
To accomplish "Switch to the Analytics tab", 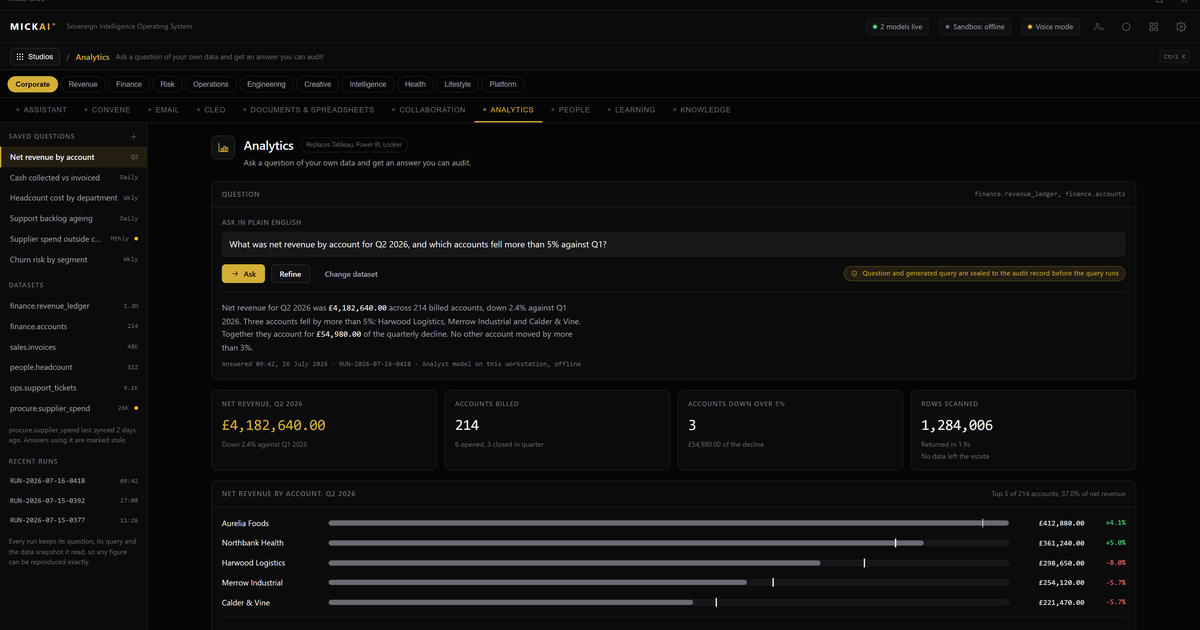I will (x=508, y=109).
